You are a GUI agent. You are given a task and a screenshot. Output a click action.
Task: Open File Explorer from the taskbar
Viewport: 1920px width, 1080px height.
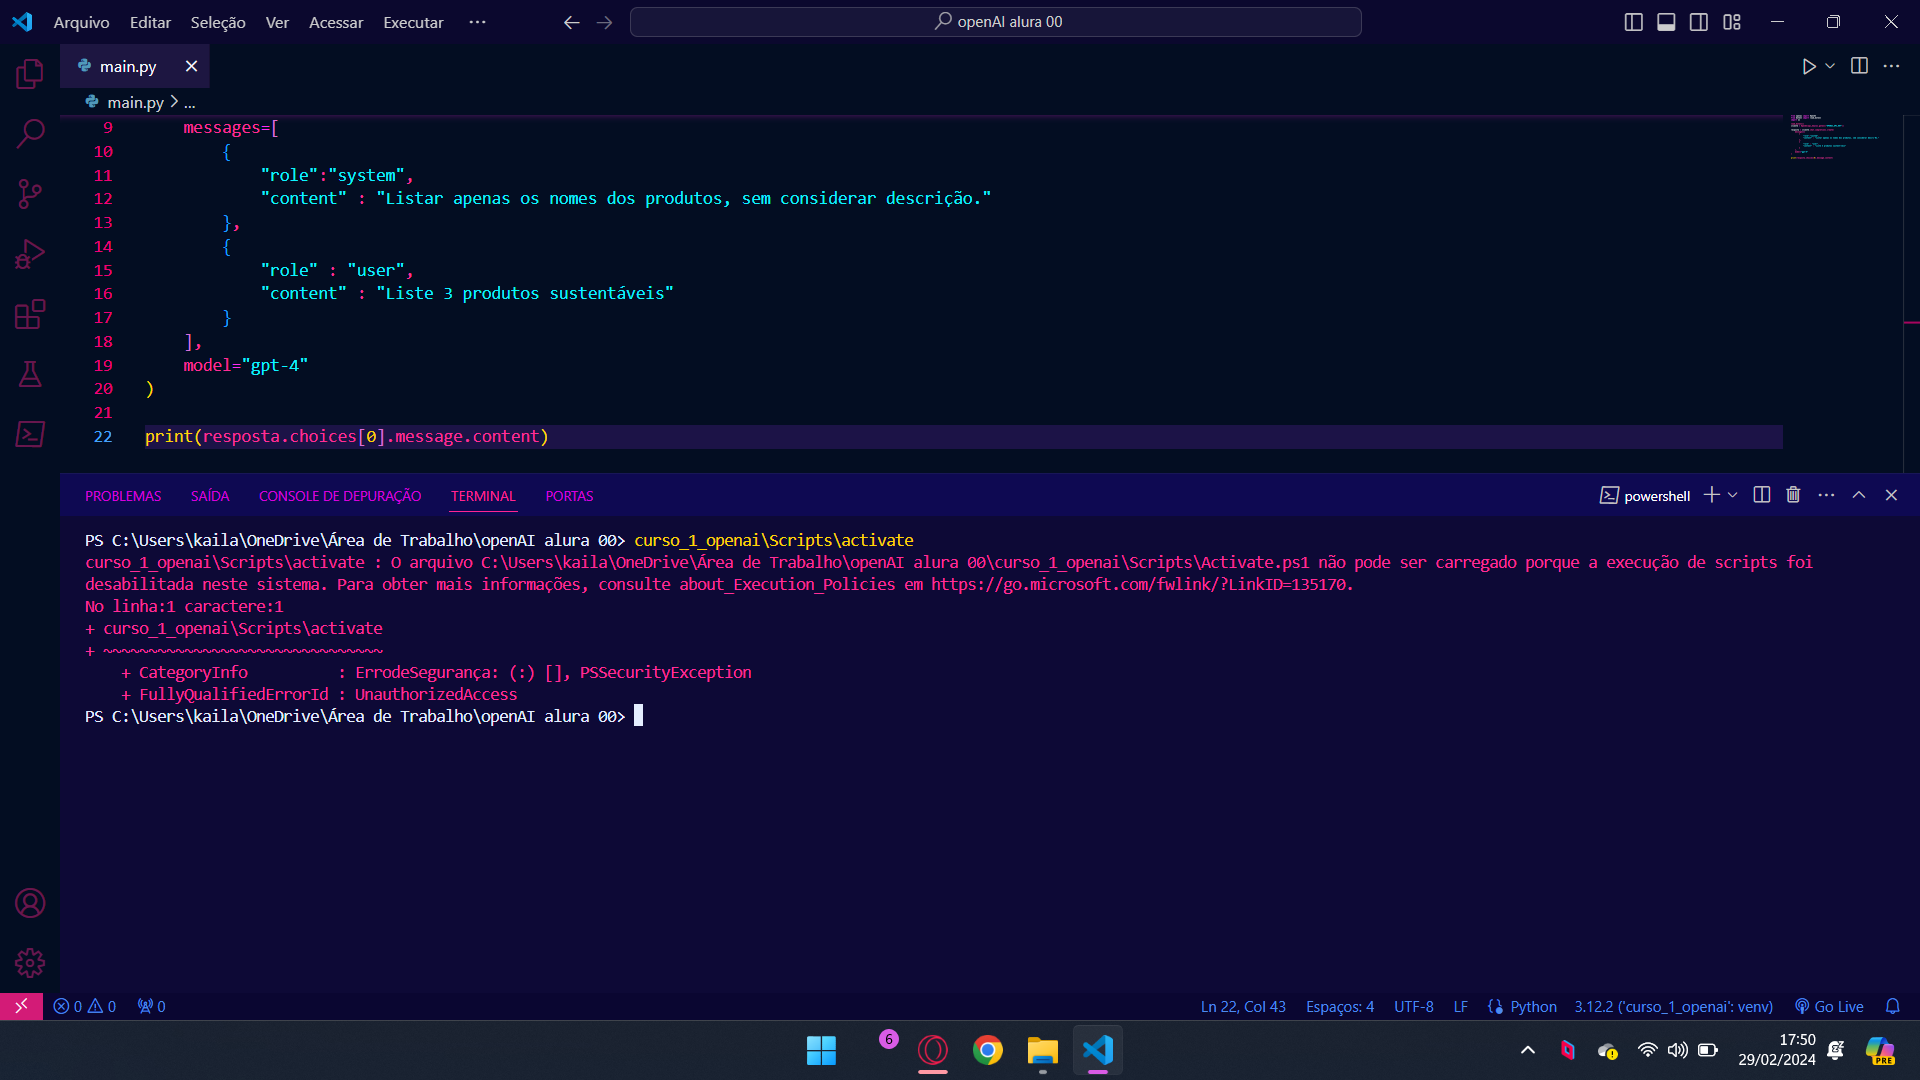pos(1042,1050)
